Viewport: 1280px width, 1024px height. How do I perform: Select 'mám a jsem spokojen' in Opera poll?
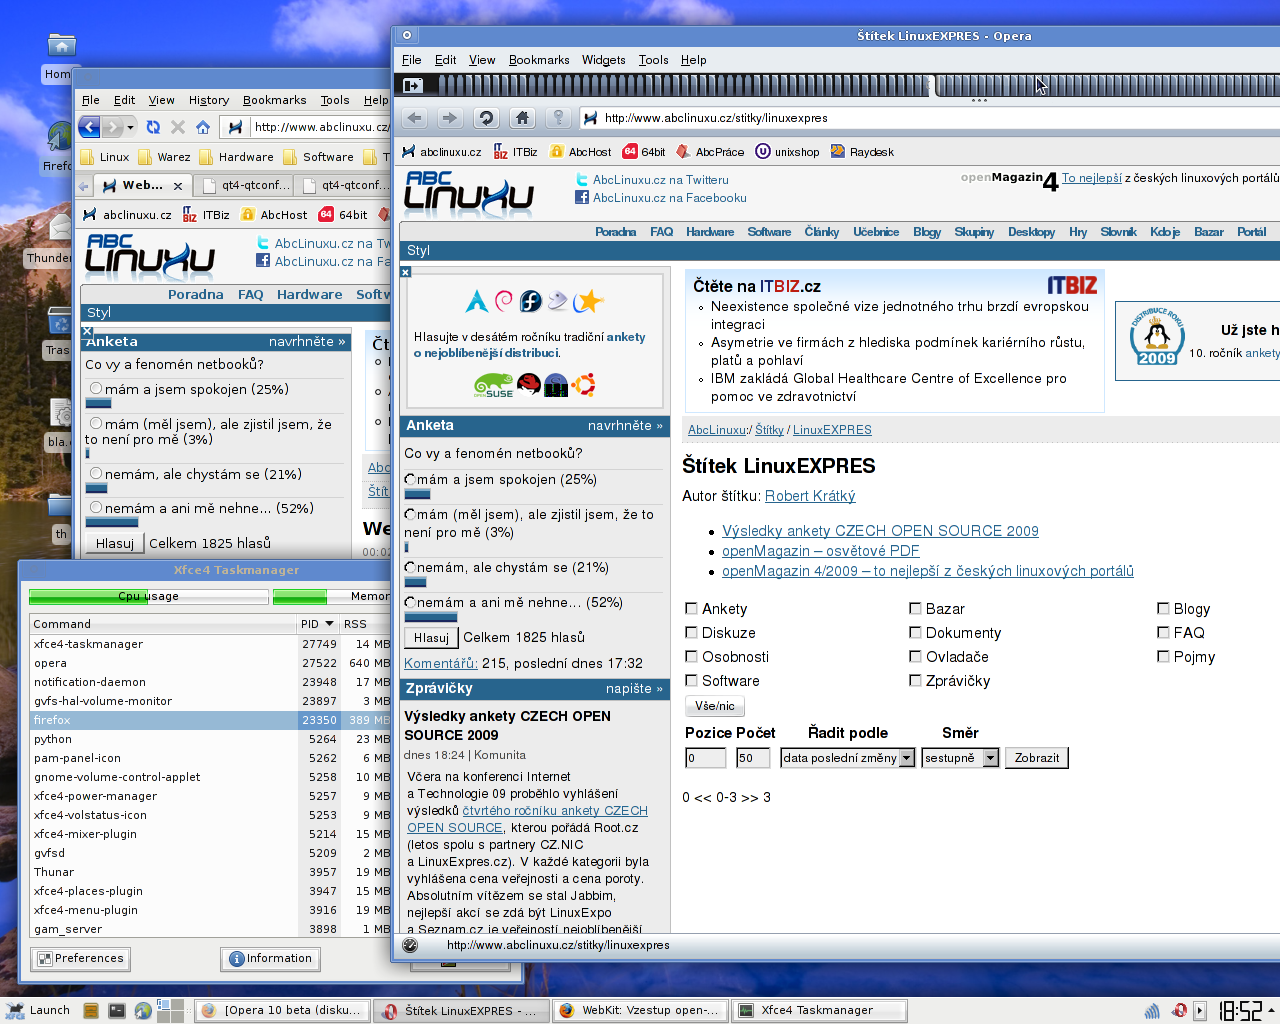pyautogui.click(x=410, y=479)
